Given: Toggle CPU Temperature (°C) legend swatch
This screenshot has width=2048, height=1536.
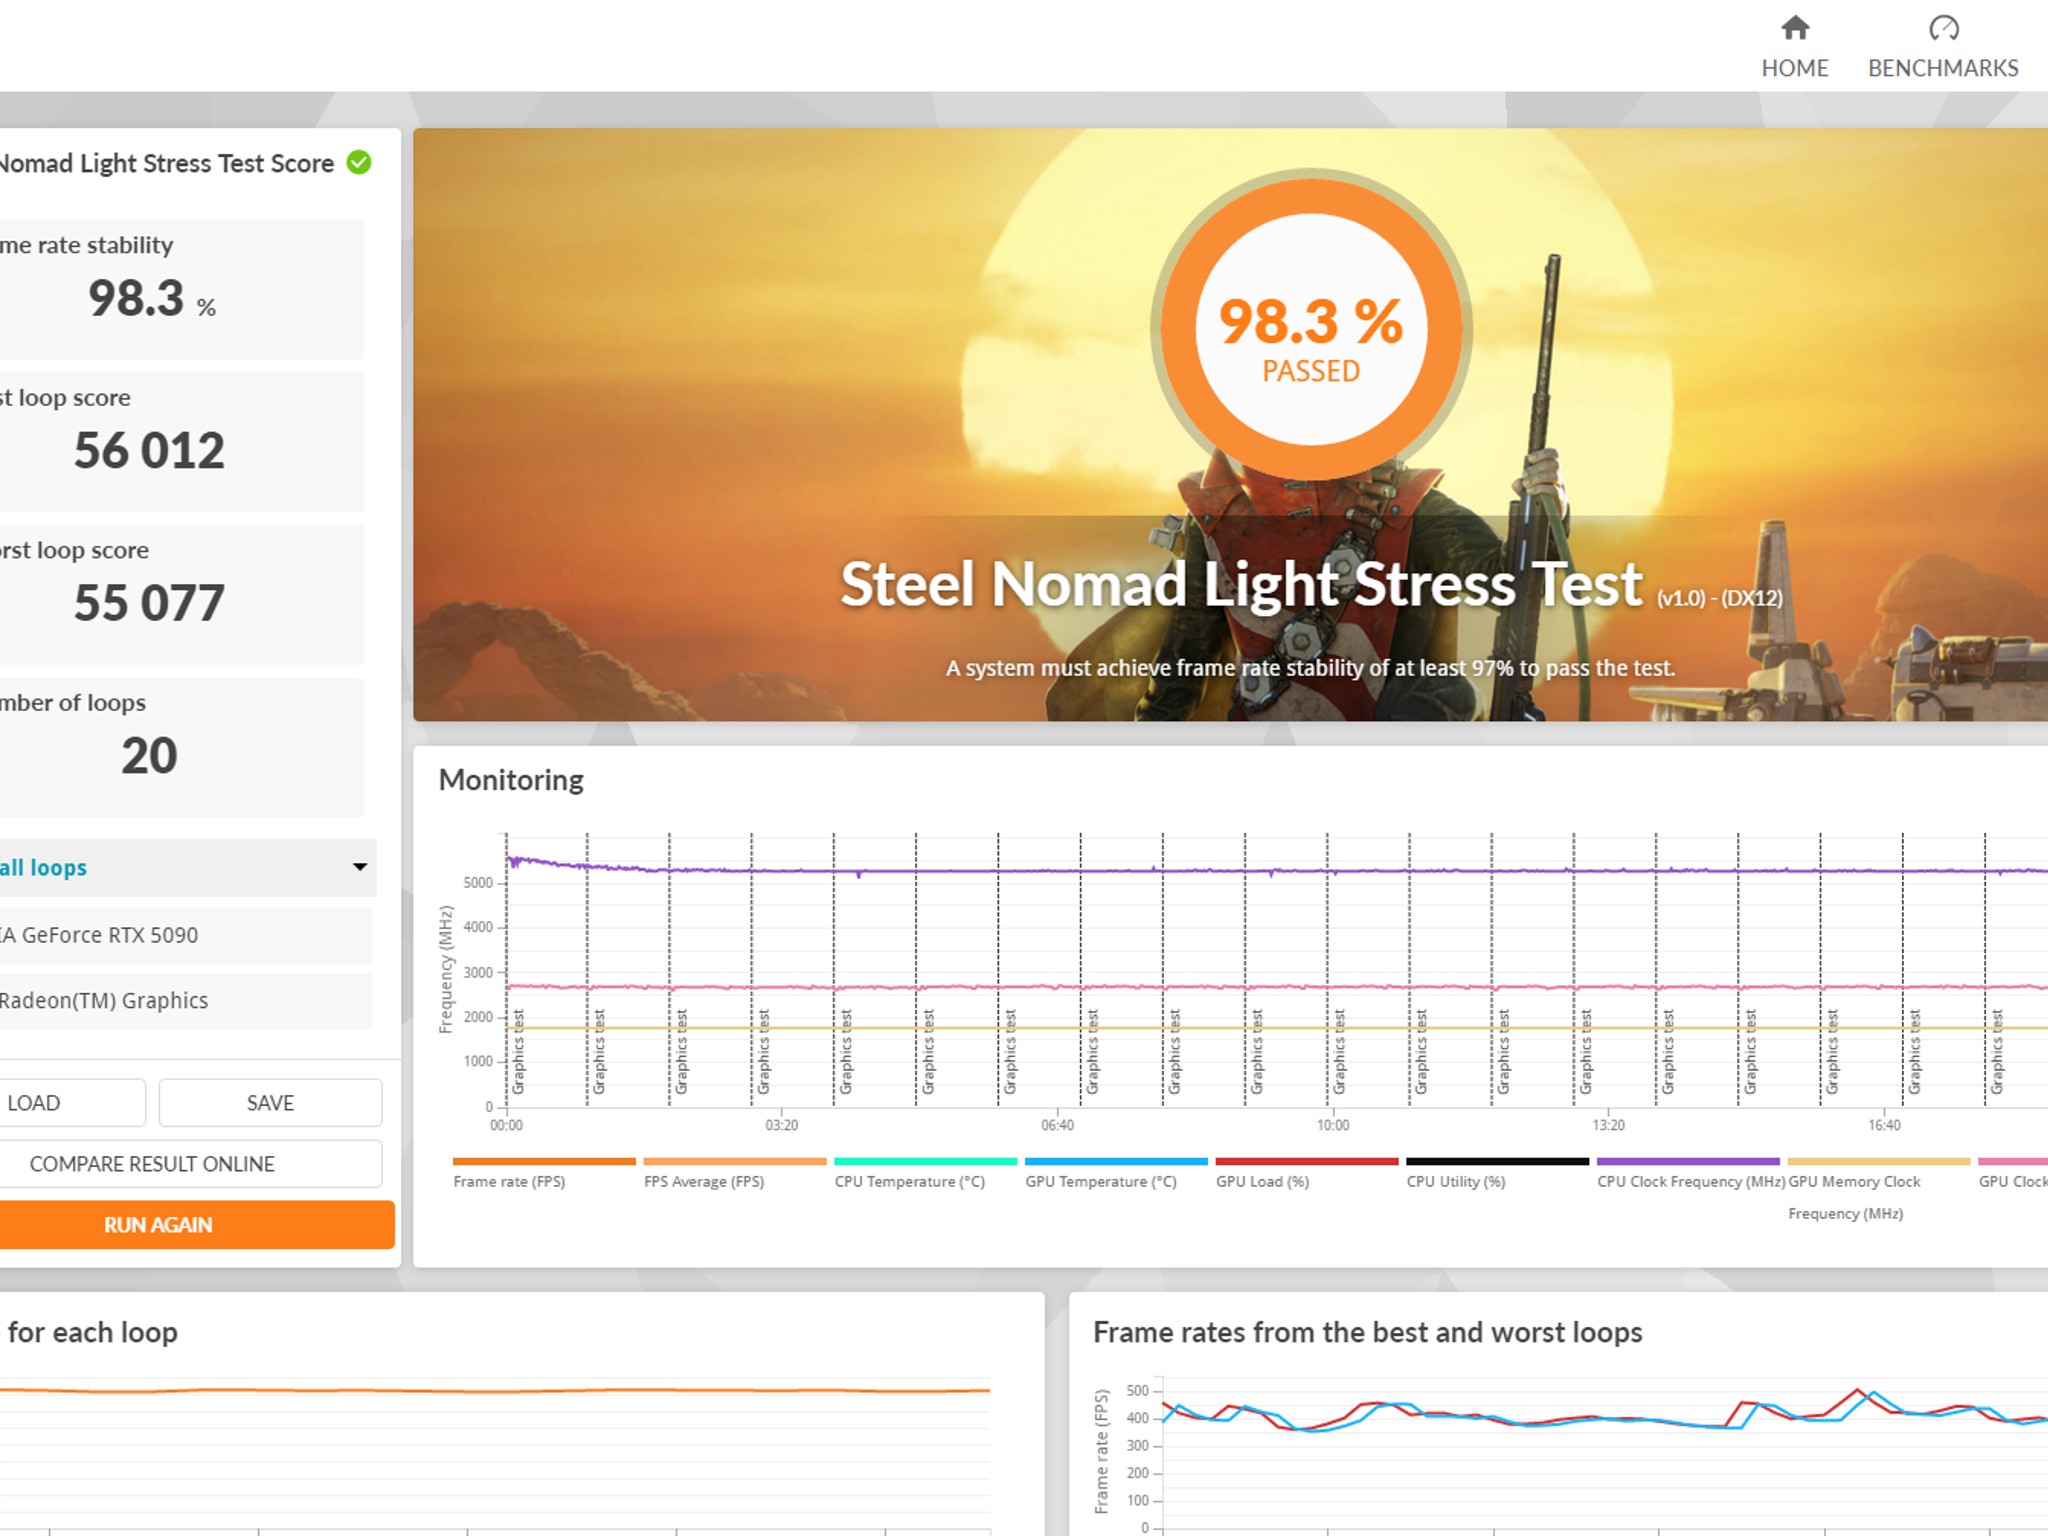Looking at the screenshot, I should pyautogui.click(x=926, y=1161).
